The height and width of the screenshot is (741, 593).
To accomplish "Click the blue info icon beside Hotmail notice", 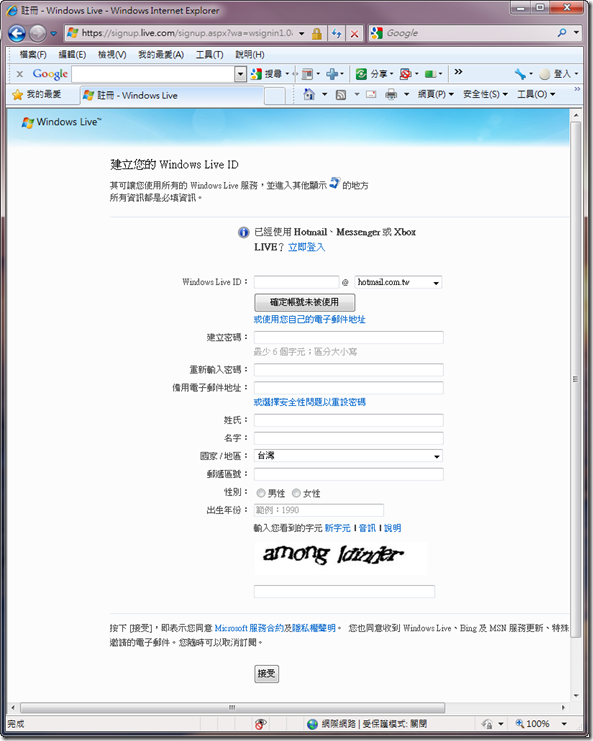I will (243, 233).
